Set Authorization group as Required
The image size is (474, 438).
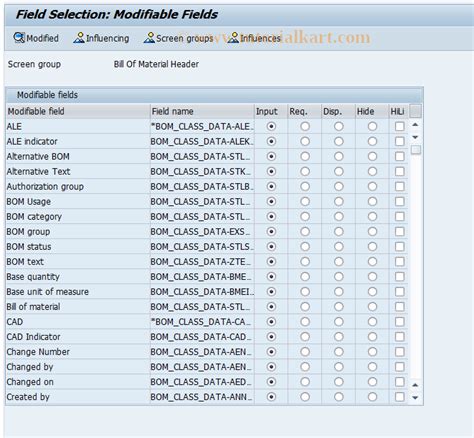(305, 186)
